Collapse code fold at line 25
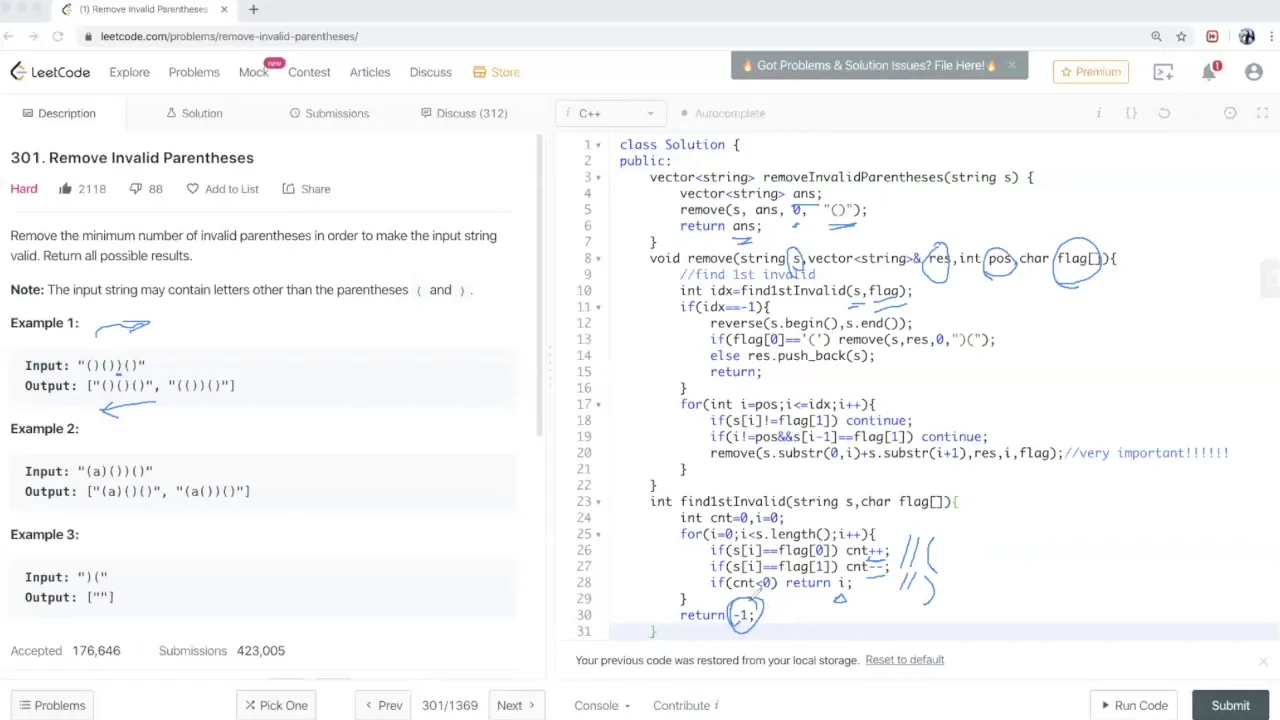The width and height of the screenshot is (1280, 720). [598, 534]
